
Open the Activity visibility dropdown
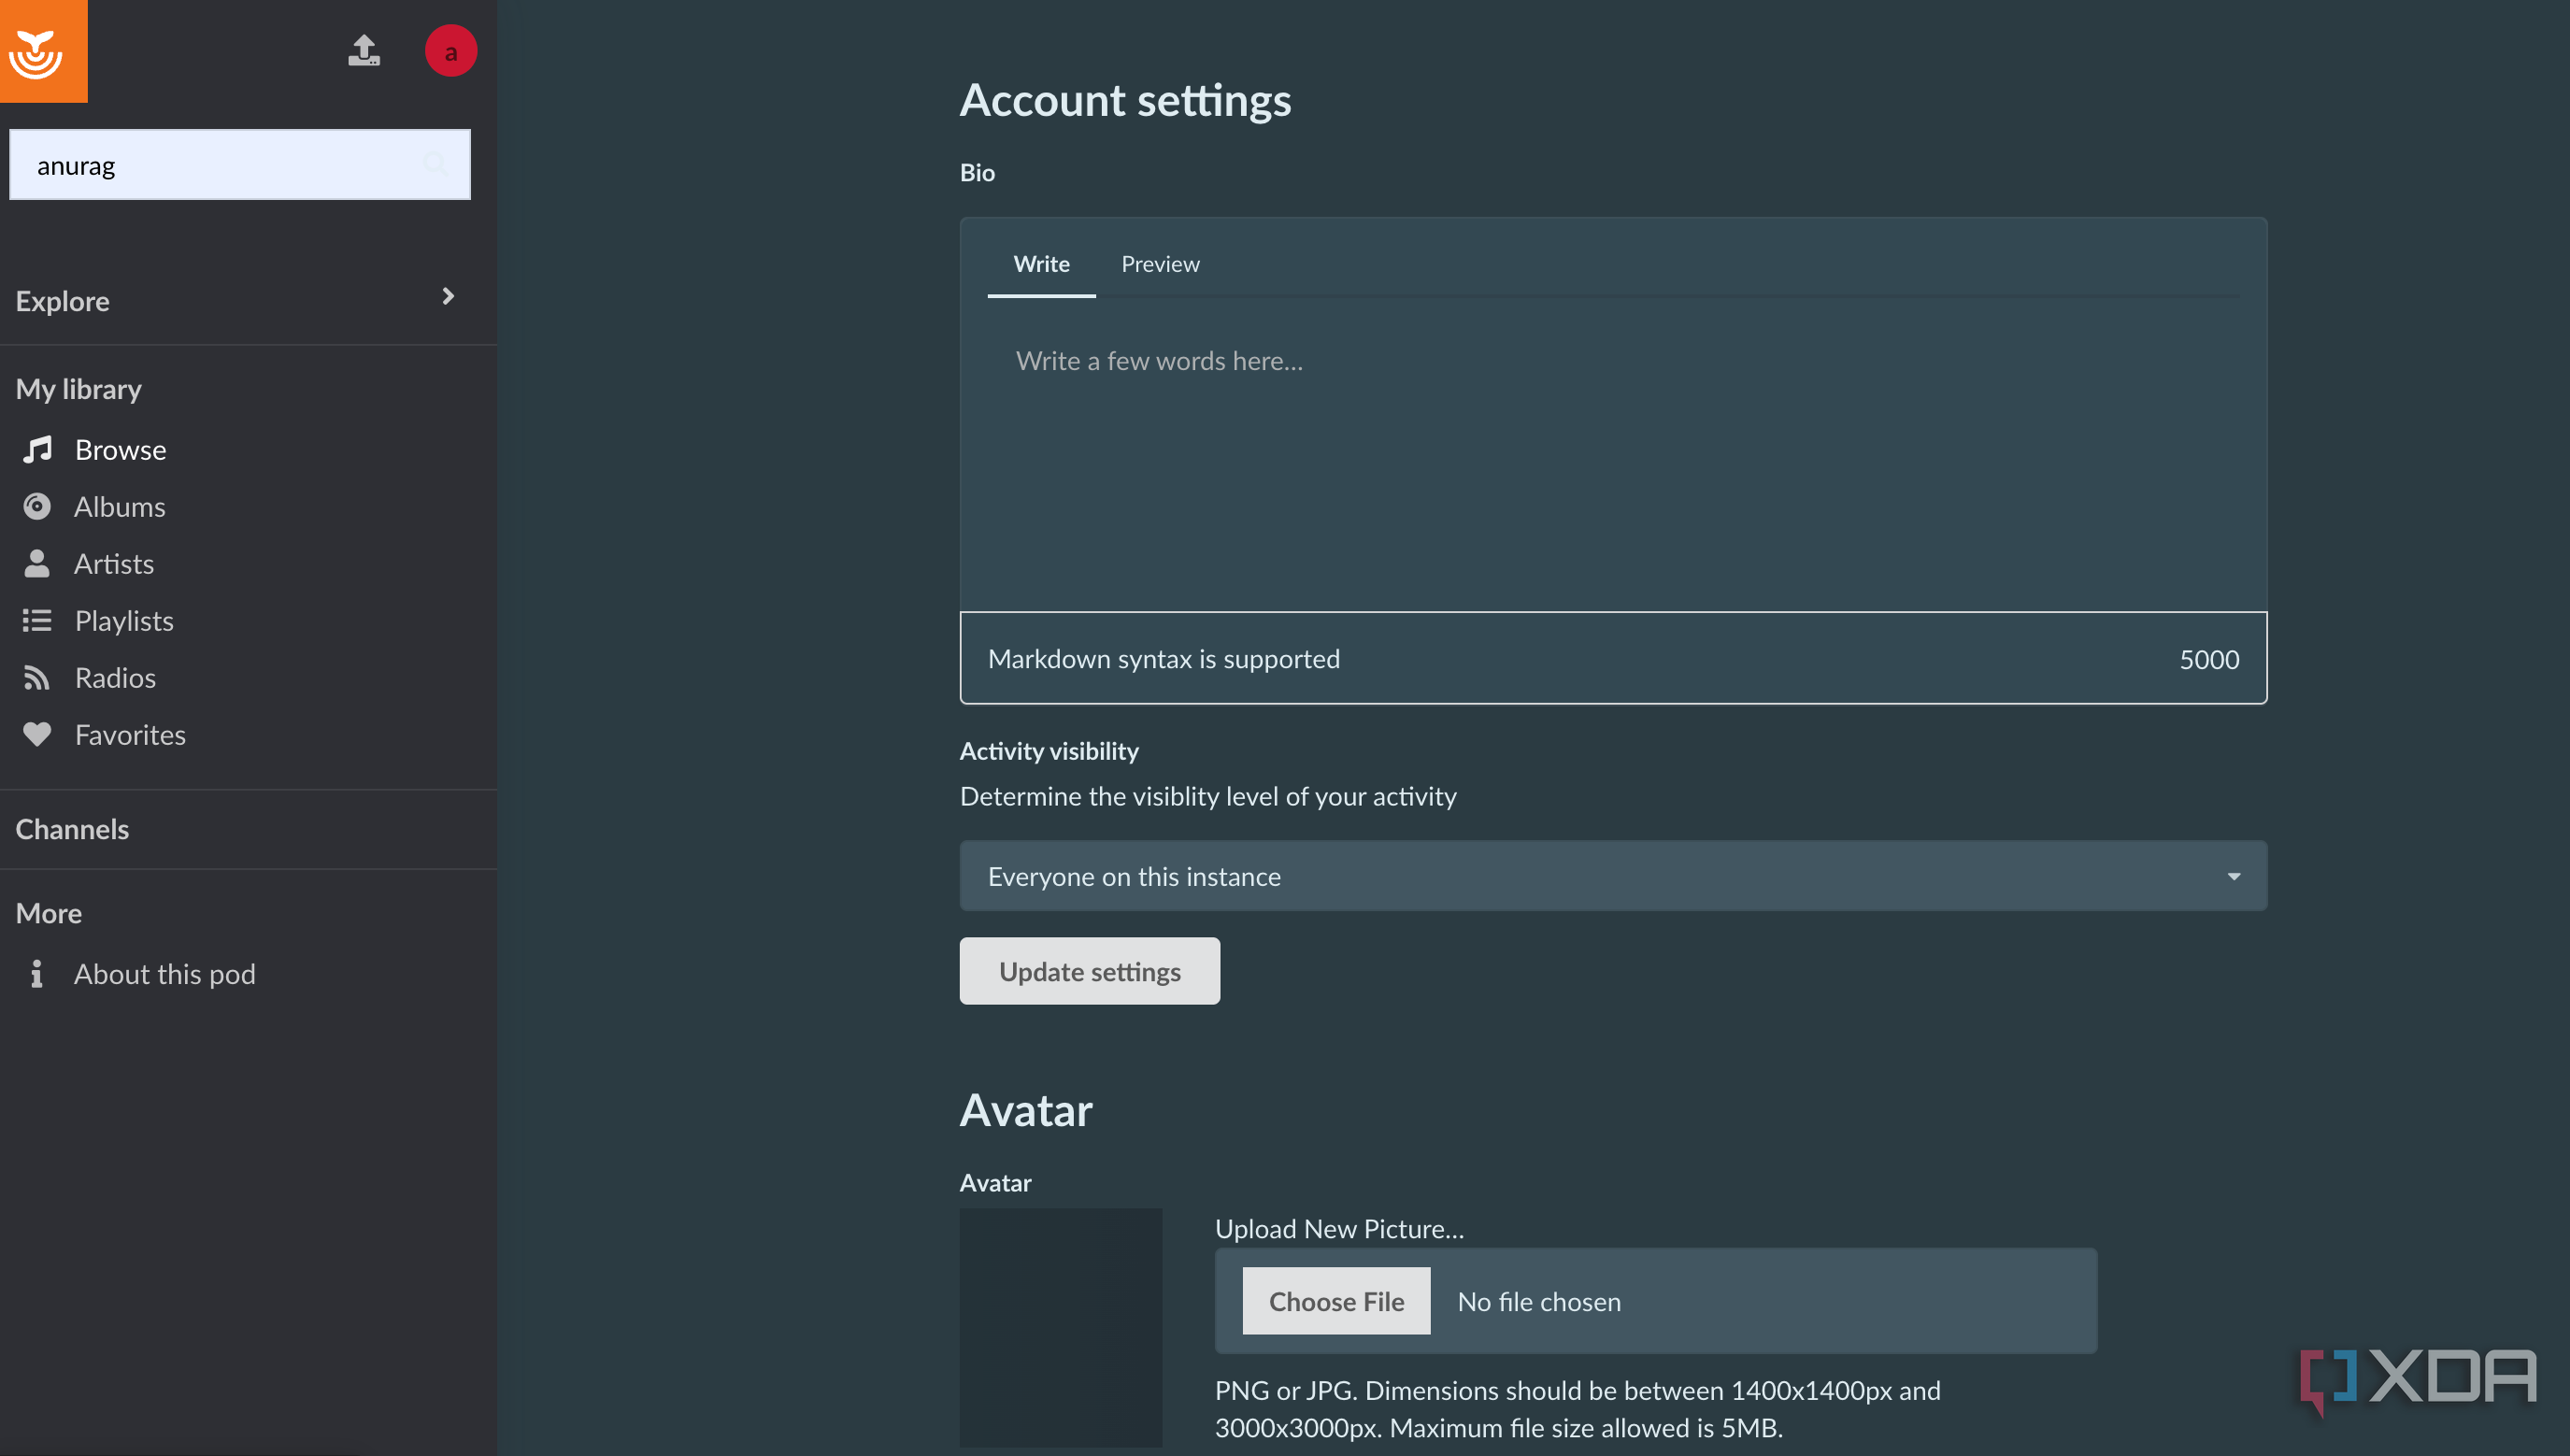pos(1613,876)
